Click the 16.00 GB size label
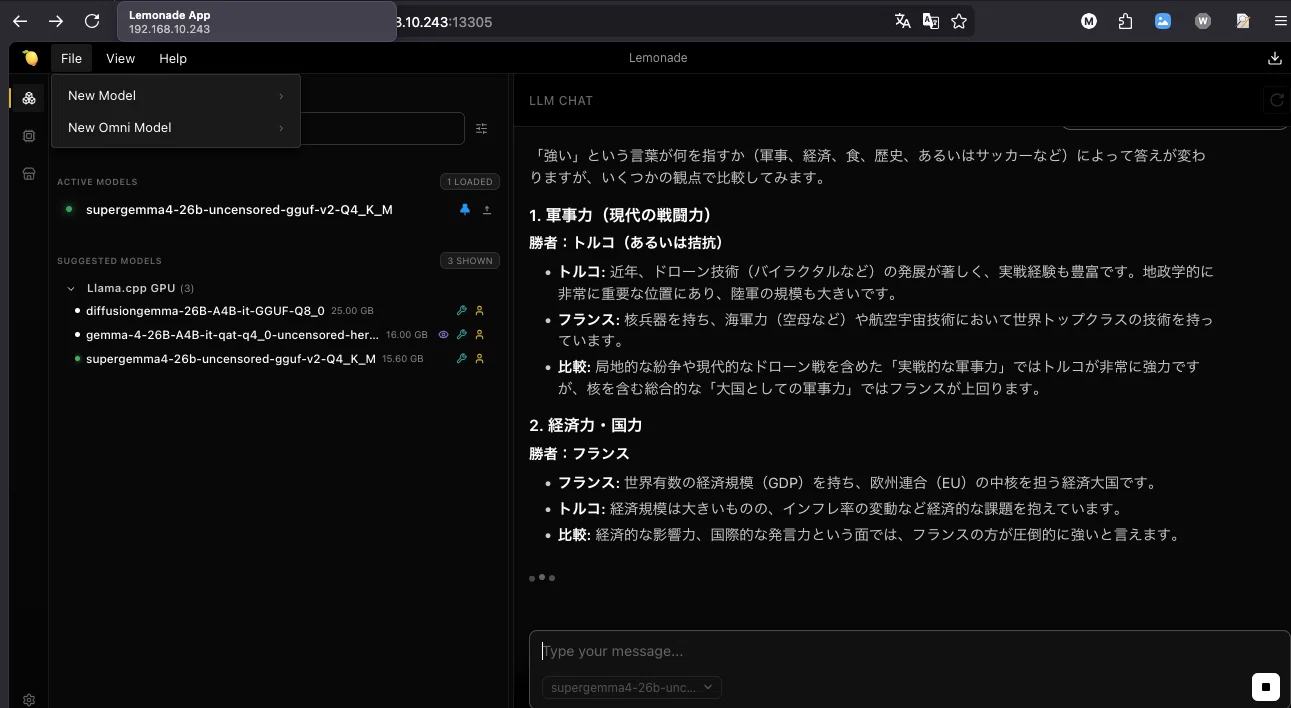Viewport: 1291px width, 708px height. (406, 335)
